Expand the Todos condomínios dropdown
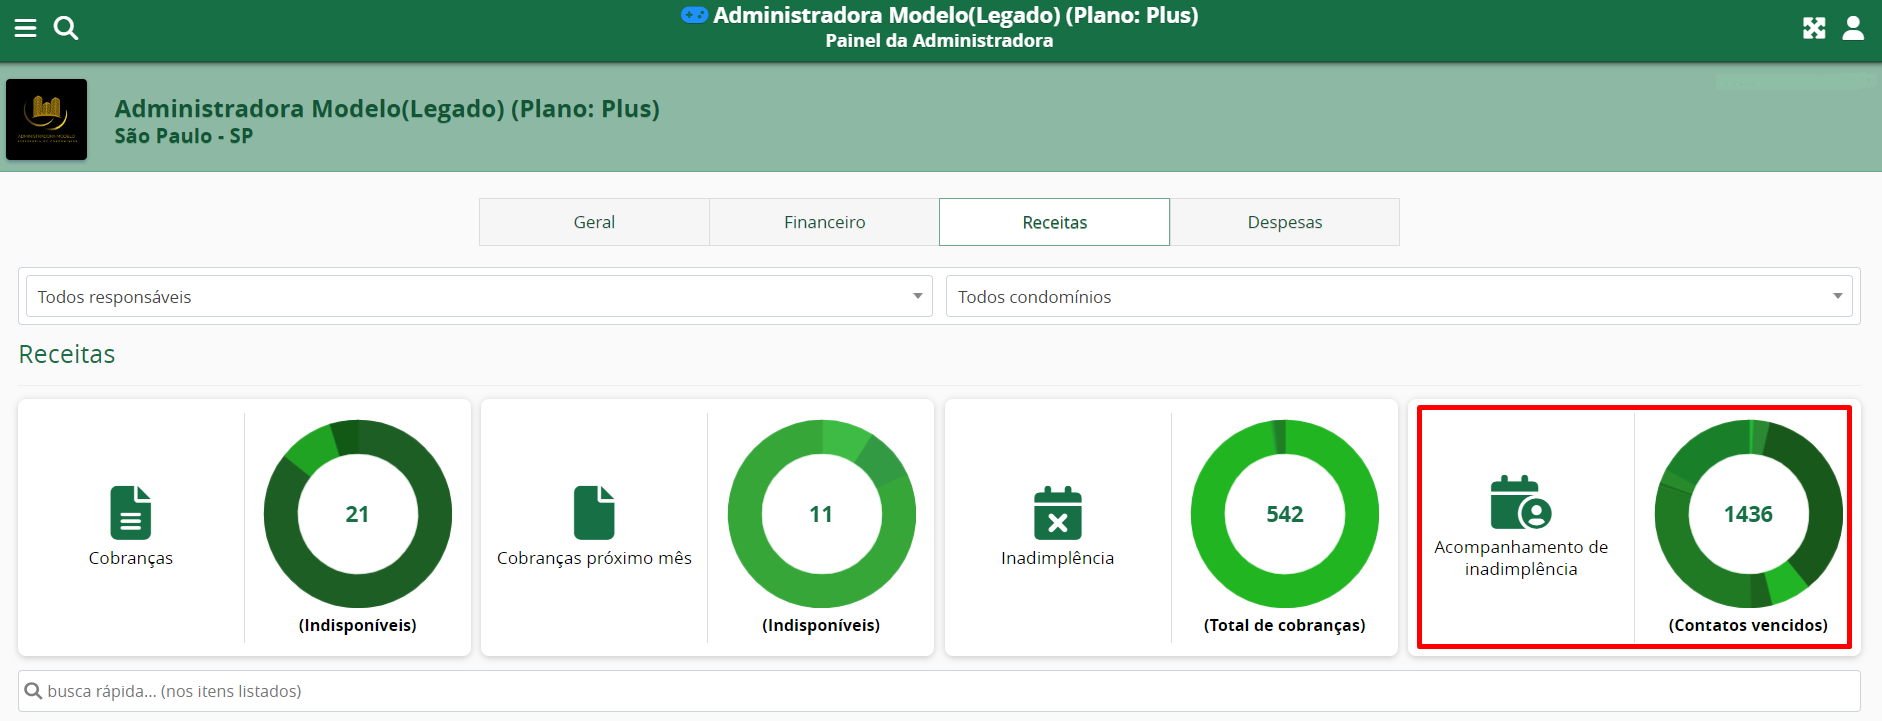Screen dimensions: 1882x721 point(1398,296)
